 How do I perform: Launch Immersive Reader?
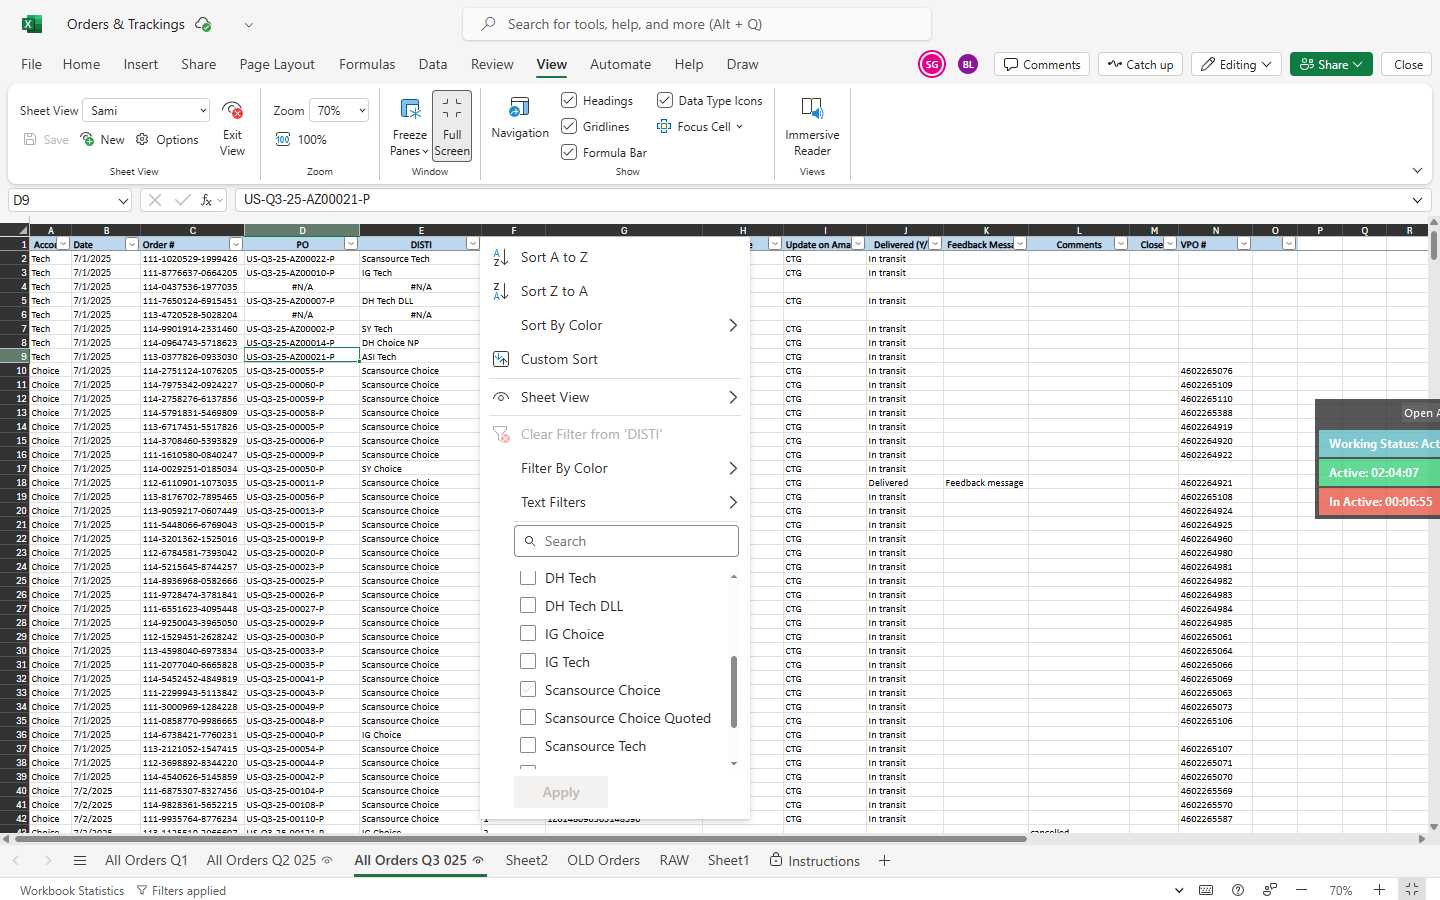pos(812,126)
